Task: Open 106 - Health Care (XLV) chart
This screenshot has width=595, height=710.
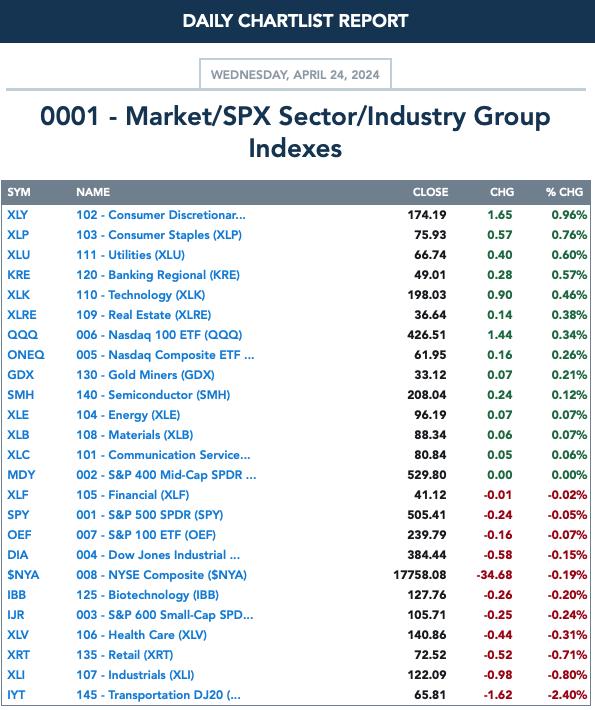Action: click(x=142, y=635)
